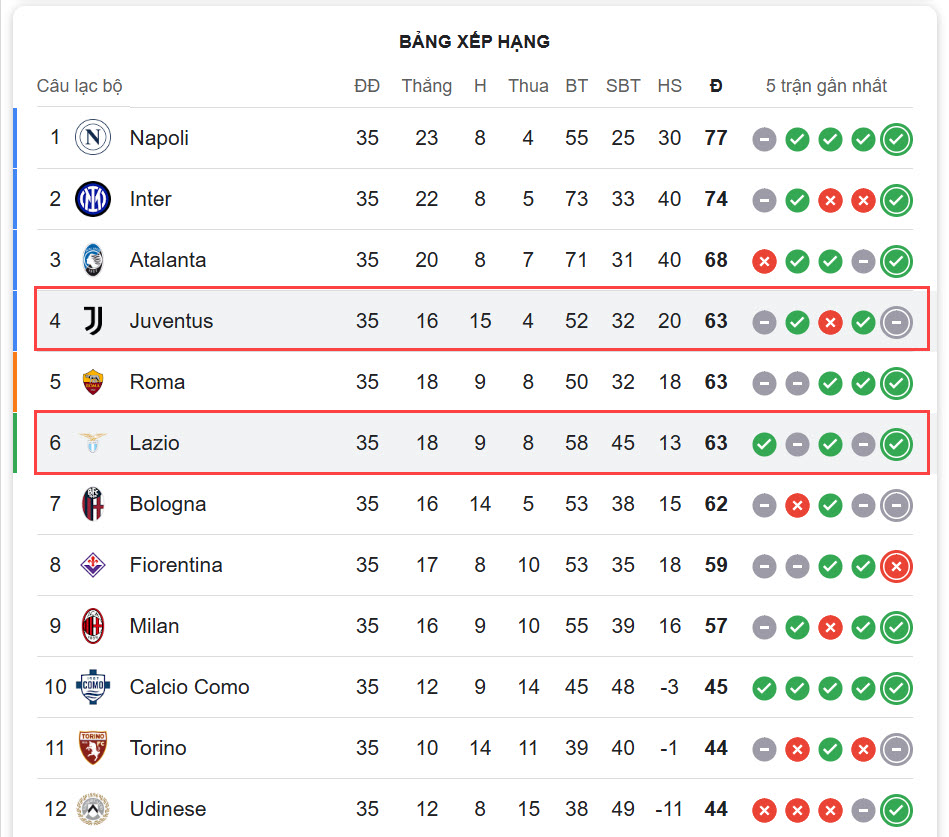This screenshot has height=837, width=949.
Task: Click Napoli's most recent win indicator
Action: 896,139
